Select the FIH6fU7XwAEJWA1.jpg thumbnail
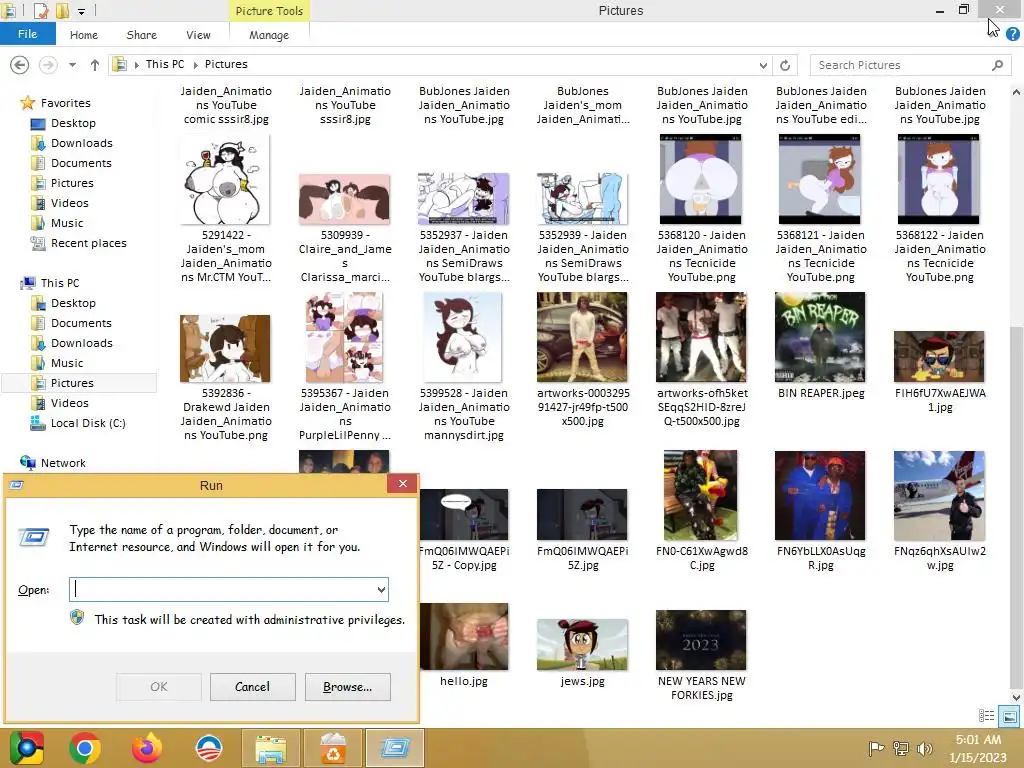Screen dimensions: 1024x768 tap(939, 357)
